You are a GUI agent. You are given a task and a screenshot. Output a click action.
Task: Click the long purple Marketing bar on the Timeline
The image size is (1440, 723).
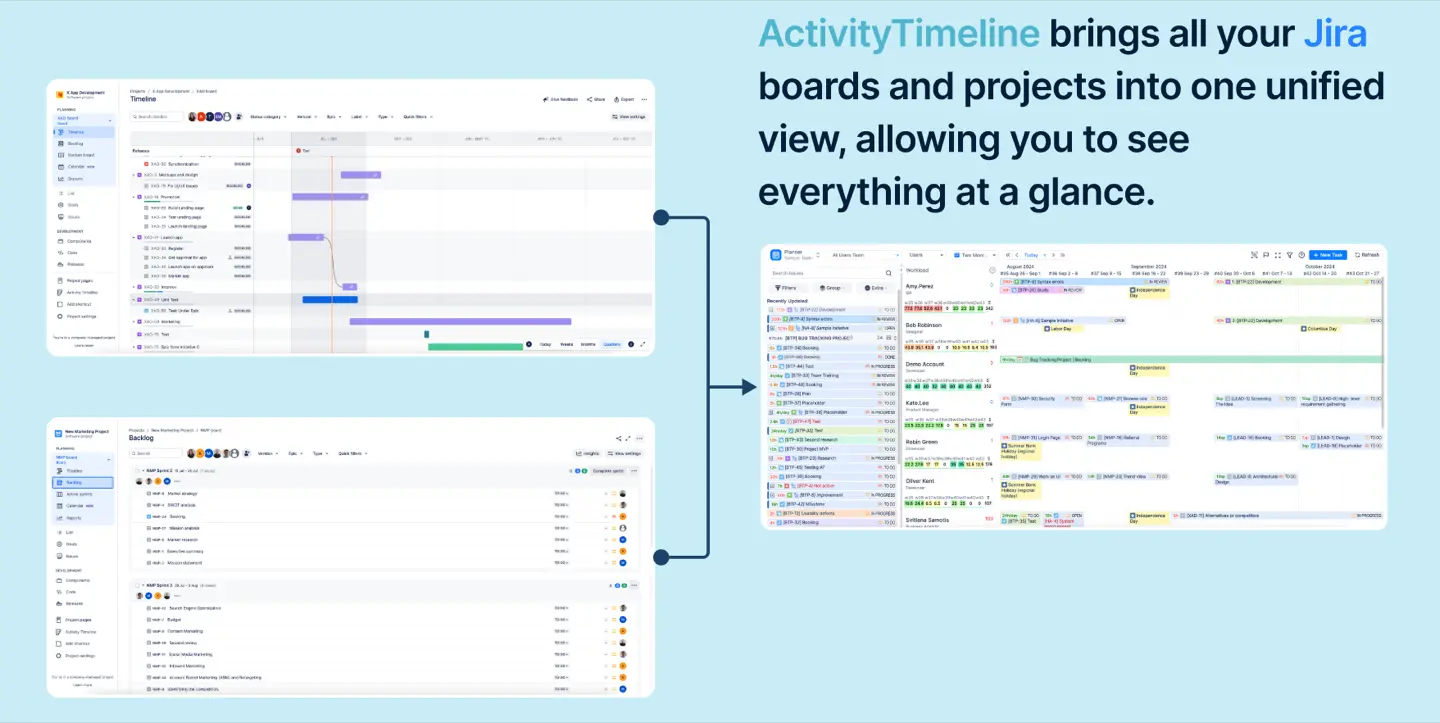(x=460, y=321)
